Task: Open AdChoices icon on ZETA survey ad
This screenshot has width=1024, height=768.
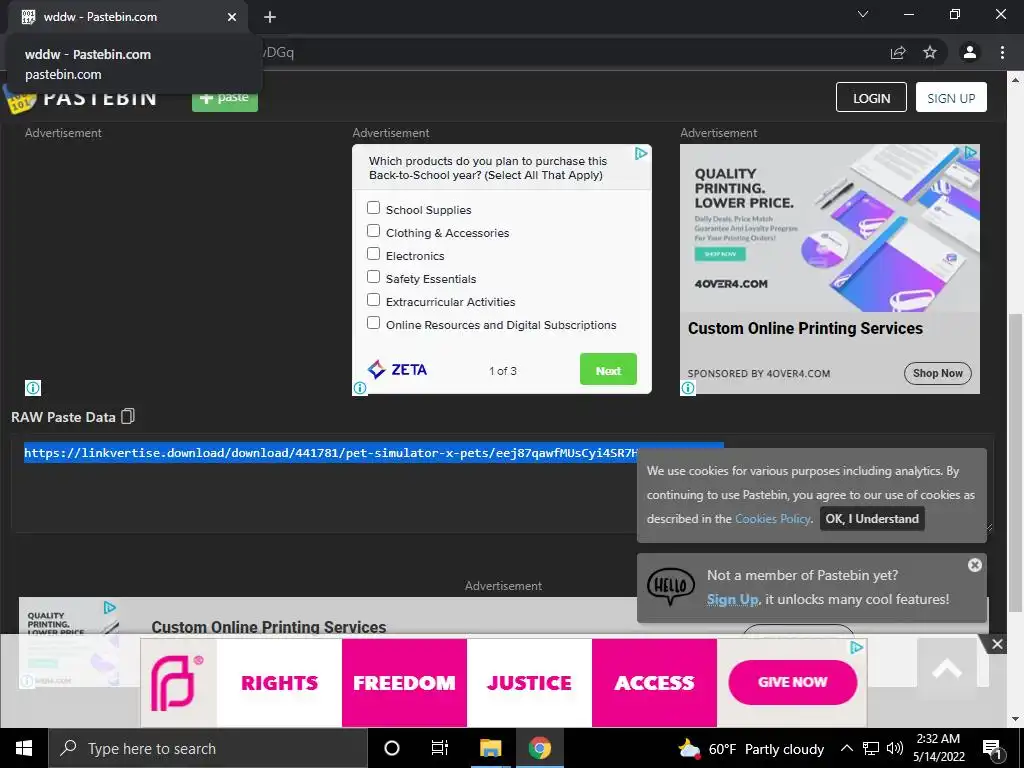Action: pyautogui.click(x=641, y=153)
